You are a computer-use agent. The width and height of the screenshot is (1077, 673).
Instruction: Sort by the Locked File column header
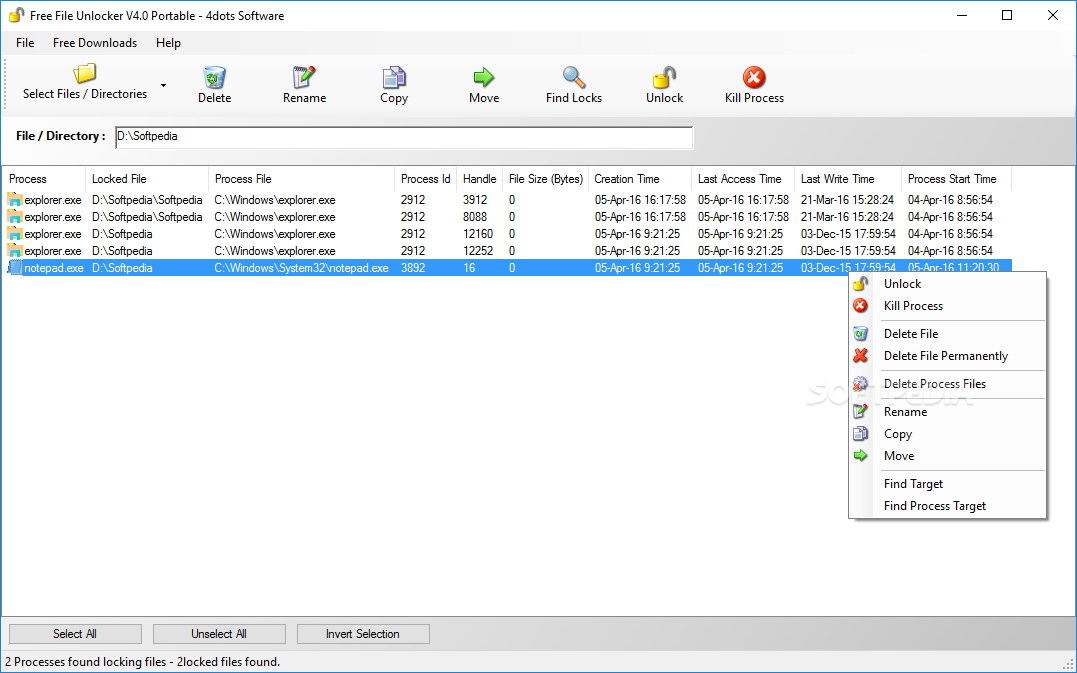(x=147, y=179)
